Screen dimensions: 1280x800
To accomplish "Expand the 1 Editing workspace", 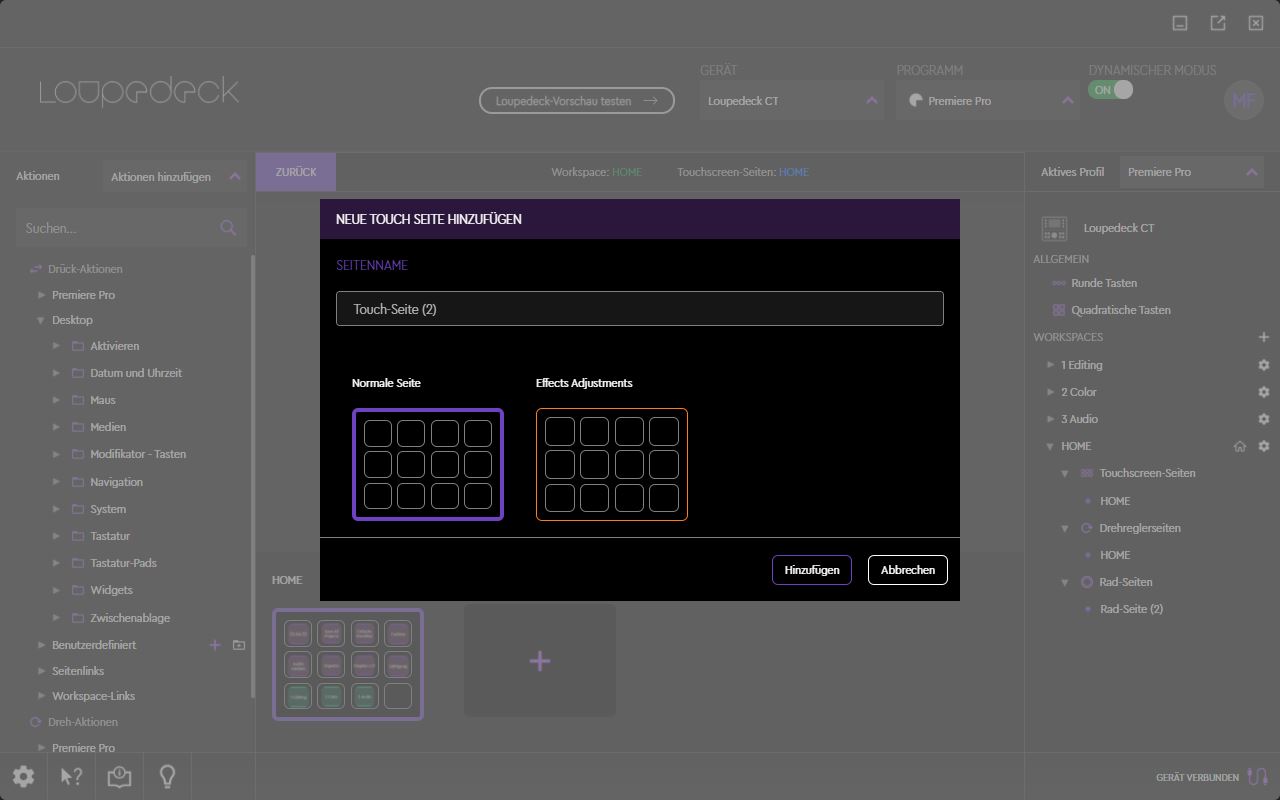I will pos(1050,365).
